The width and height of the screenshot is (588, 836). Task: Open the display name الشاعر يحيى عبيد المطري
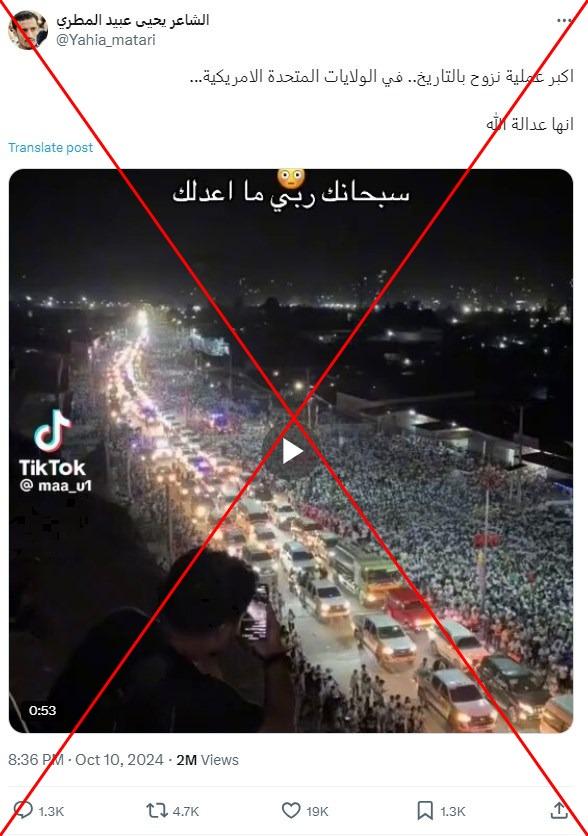pos(132,20)
